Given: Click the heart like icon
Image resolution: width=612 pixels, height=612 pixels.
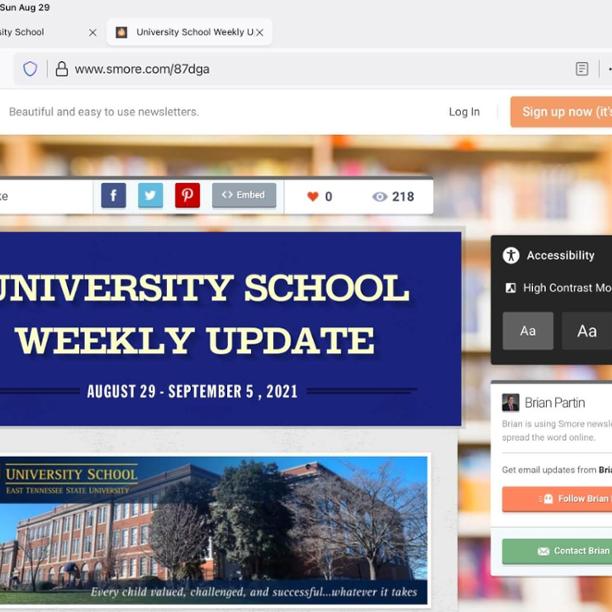Looking at the screenshot, I should tap(312, 197).
